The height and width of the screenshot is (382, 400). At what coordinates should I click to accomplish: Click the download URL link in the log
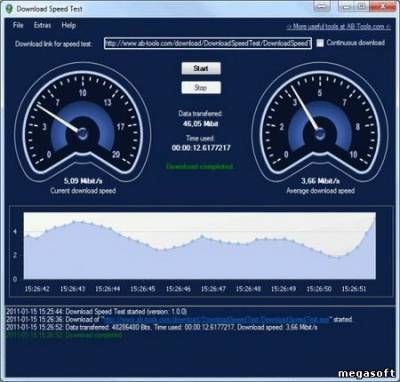tap(217, 319)
